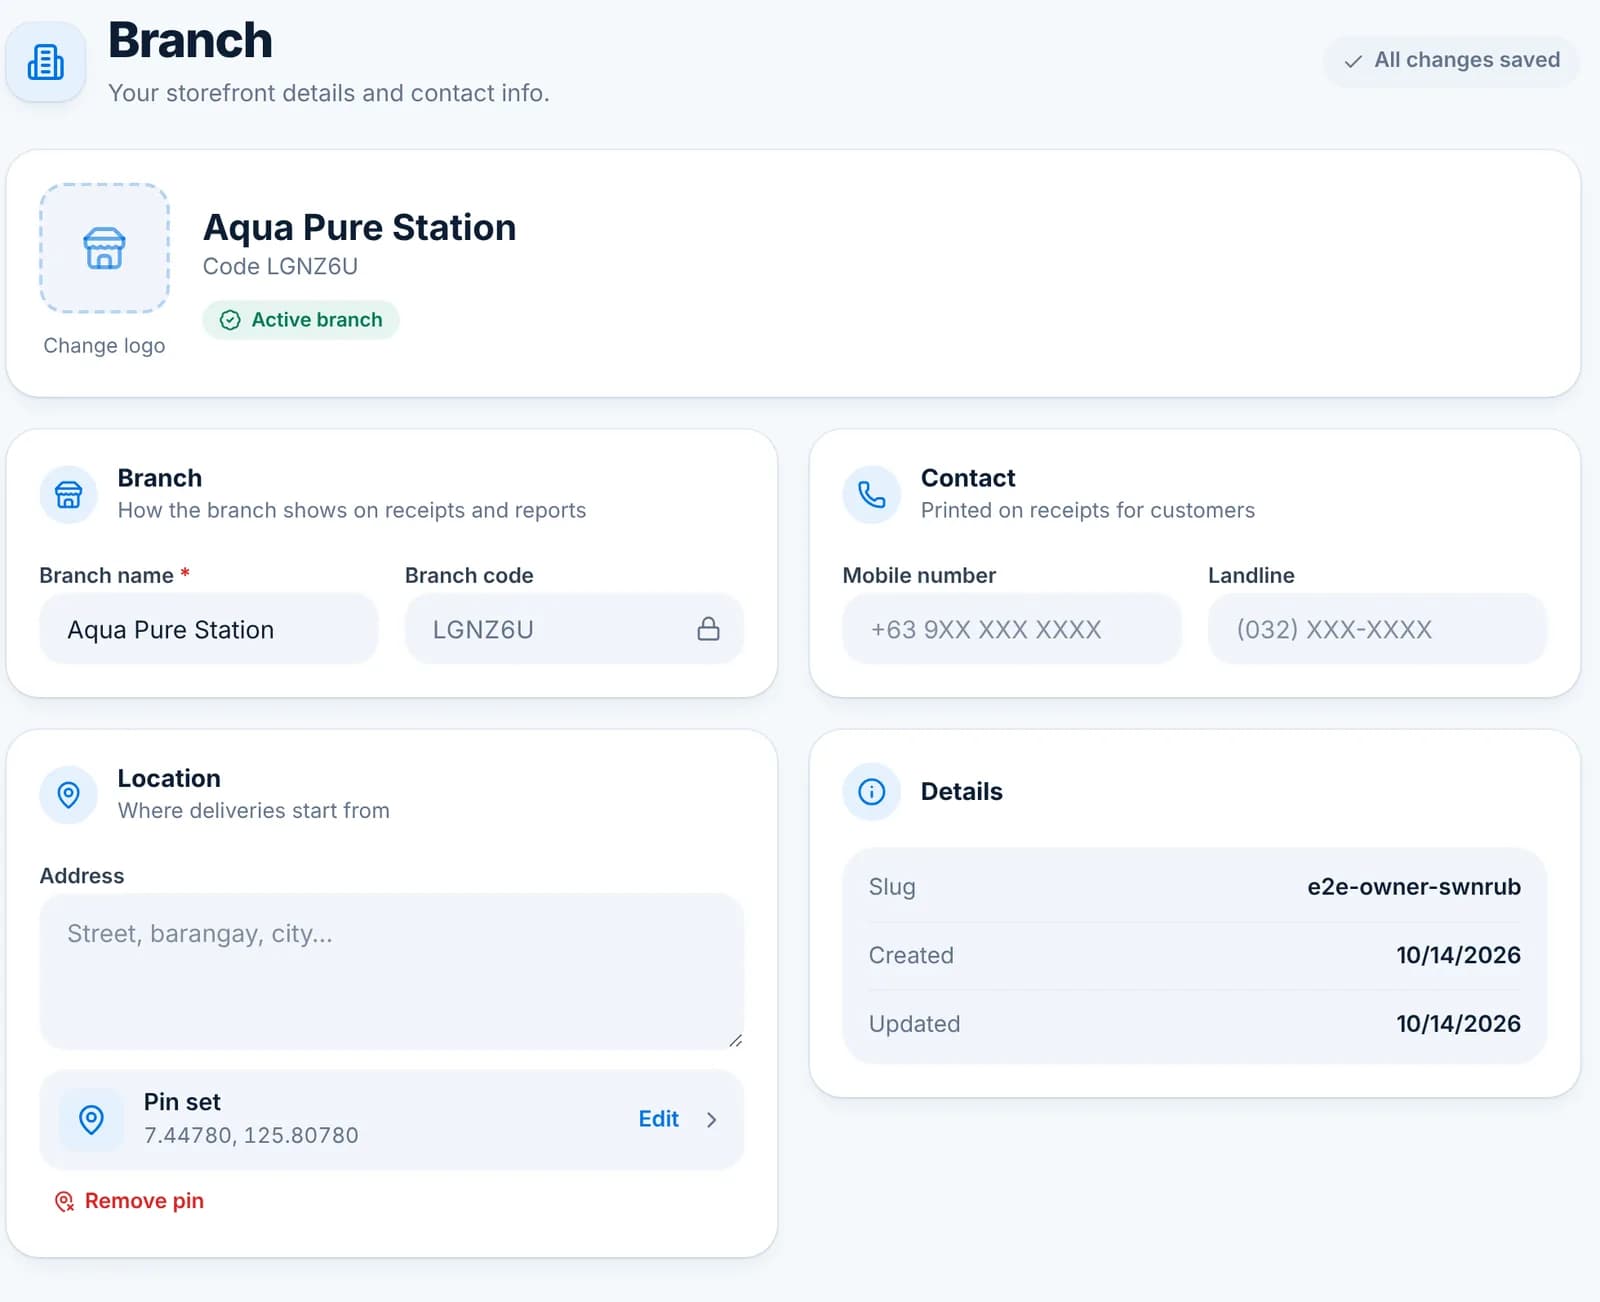Click the Branch code field showing LGNZ6U
The width and height of the screenshot is (1600, 1302).
coord(574,629)
